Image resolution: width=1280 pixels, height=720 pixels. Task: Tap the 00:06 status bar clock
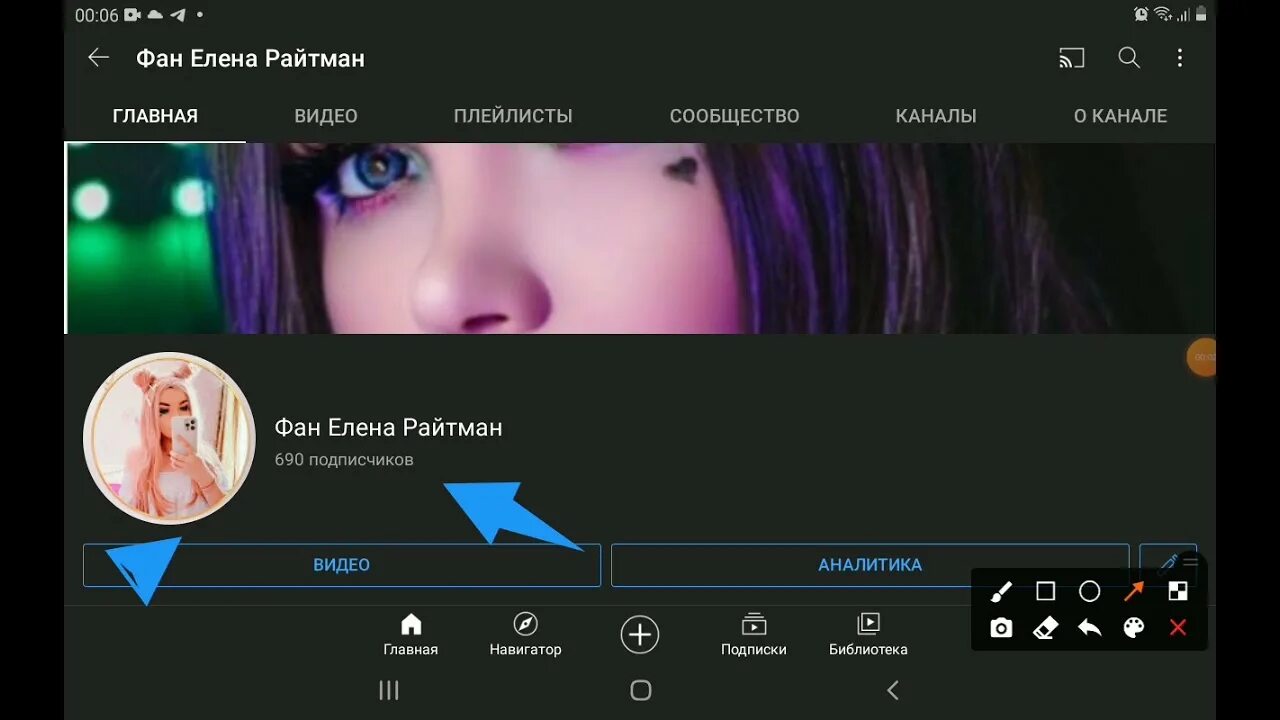[x=96, y=15]
